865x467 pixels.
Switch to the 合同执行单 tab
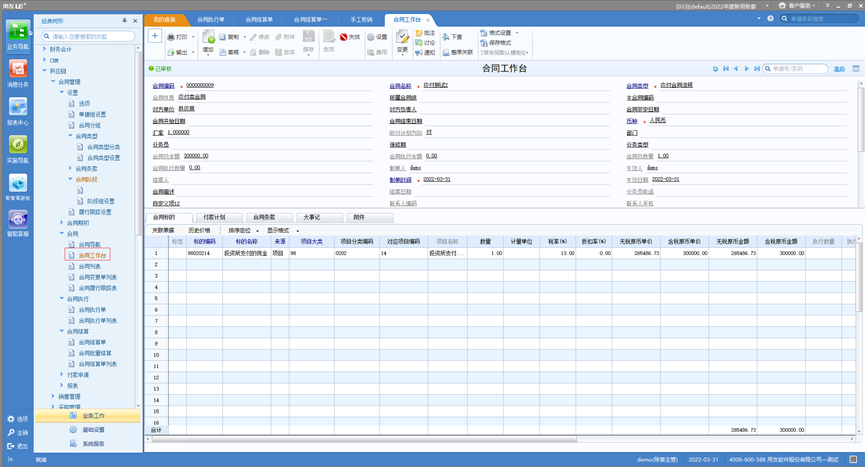pyautogui.click(x=211, y=19)
